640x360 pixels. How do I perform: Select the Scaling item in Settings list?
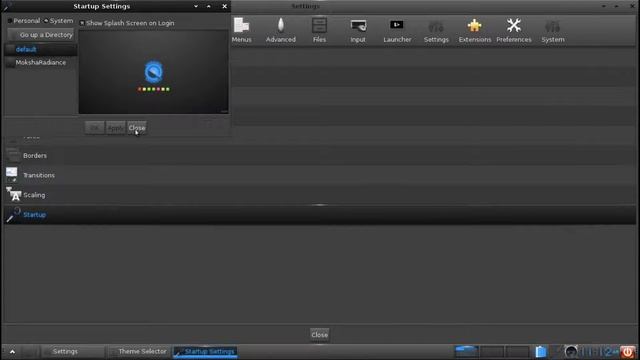(x=320, y=195)
